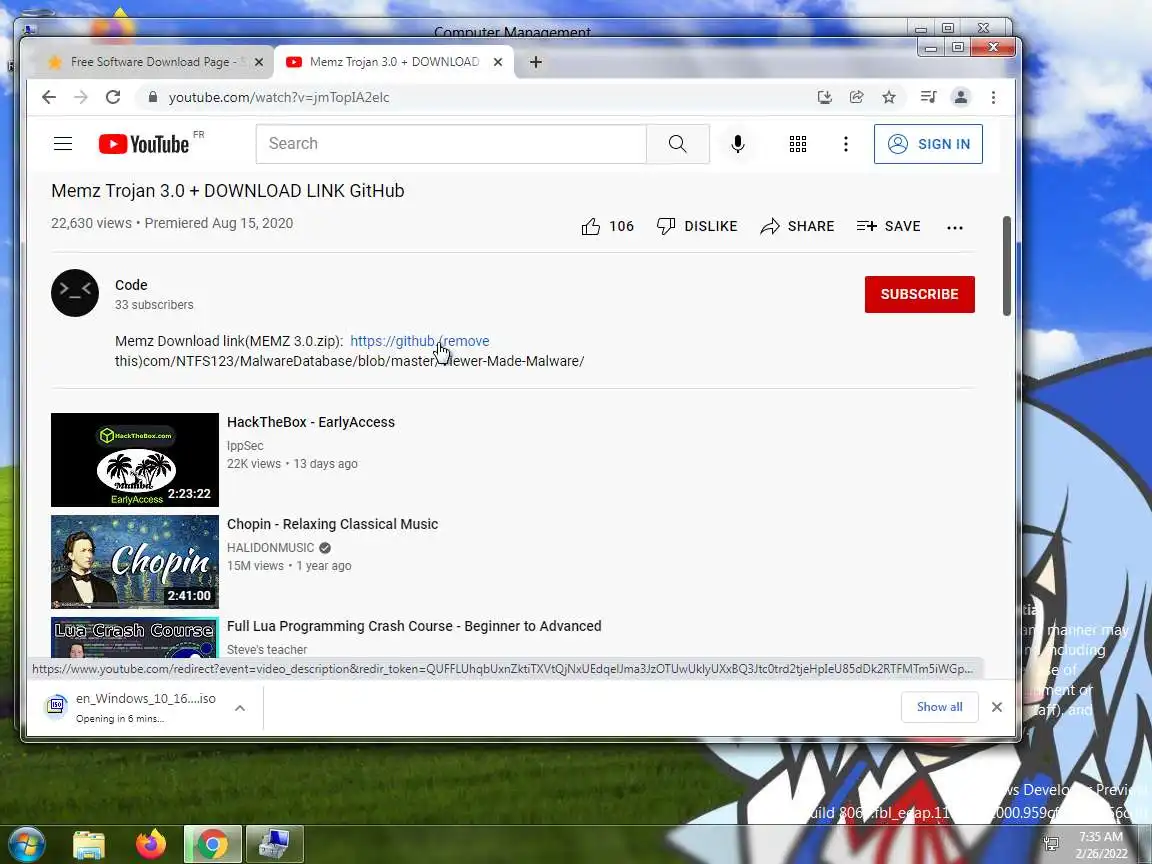Subscribe to the Code channel
The image size is (1152, 864).
click(x=919, y=295)
